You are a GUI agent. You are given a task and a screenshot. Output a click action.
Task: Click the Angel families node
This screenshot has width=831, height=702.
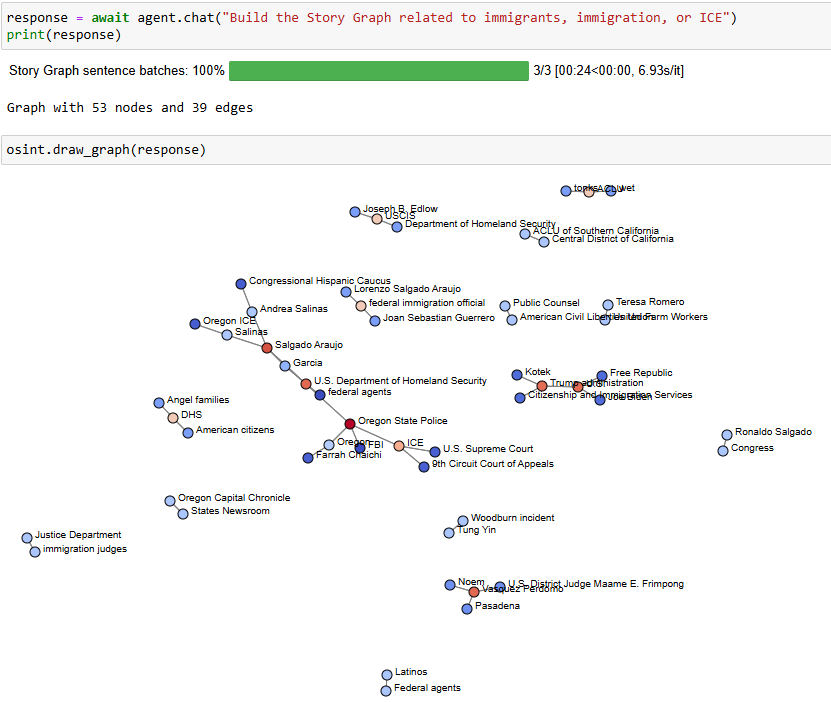pos(159,403)
